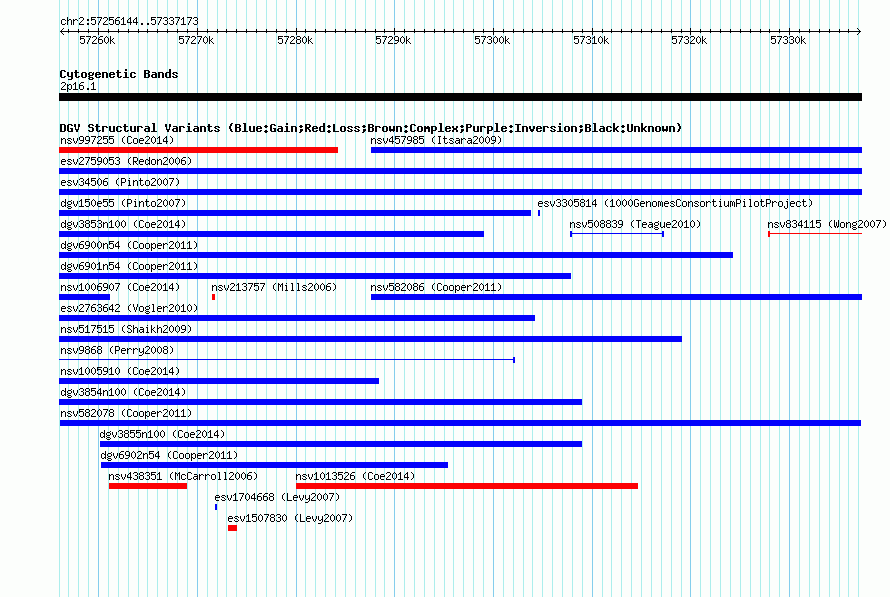Screen dimensions: 890x597
Task: Open nsv213757 (Mills2006) label
Action: (x=274, y=287)
